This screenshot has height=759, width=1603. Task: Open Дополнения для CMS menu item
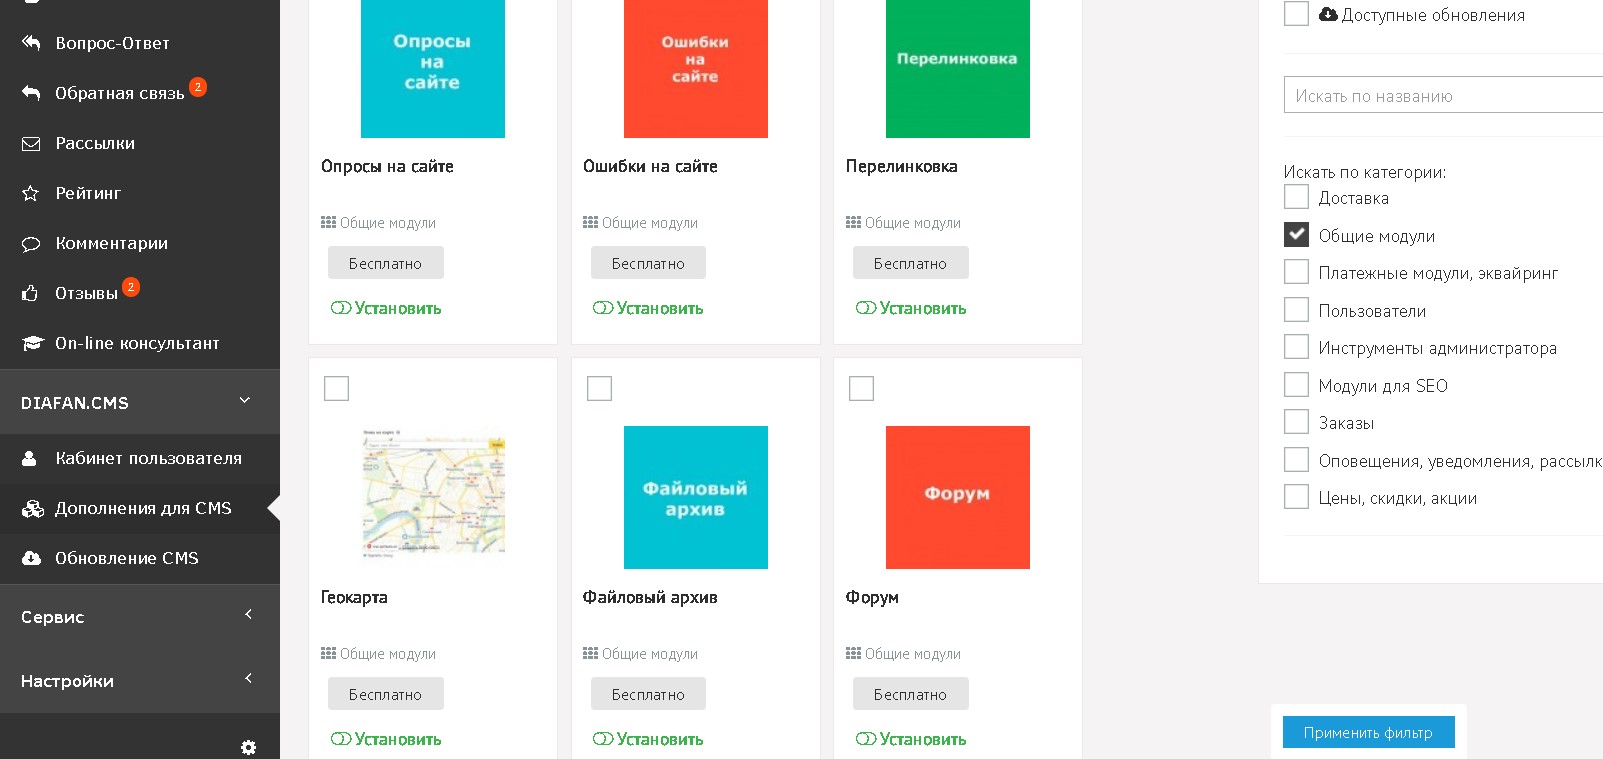tap(143, 508)
